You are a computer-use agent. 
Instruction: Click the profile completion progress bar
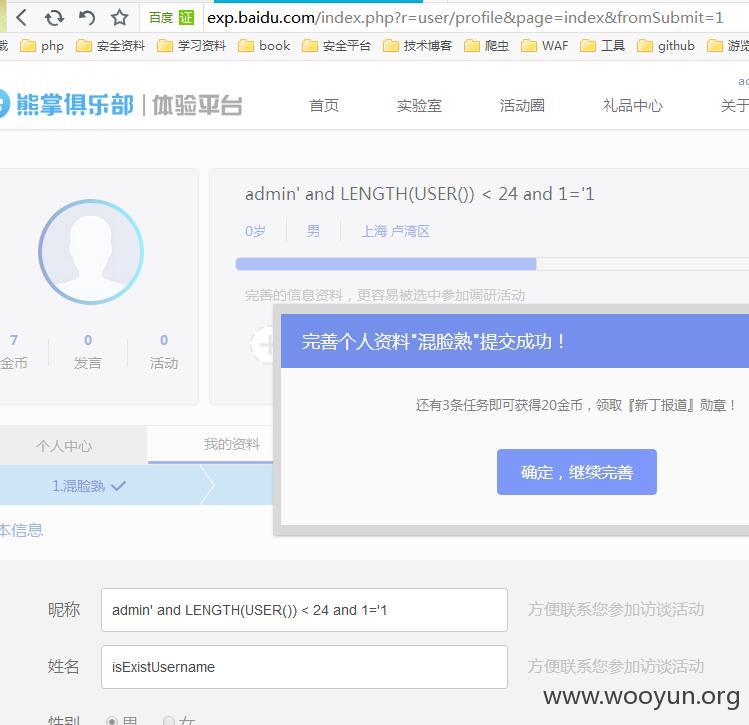492,264
